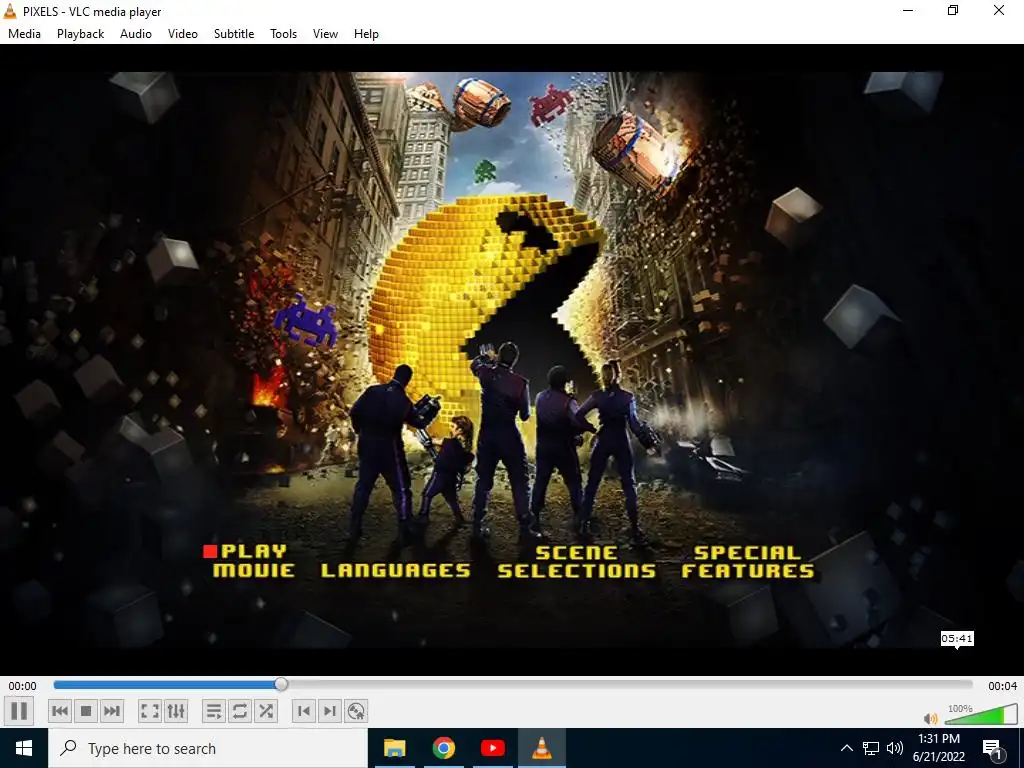Launch Chrome from the taskbar
The width and height of the screenshot is (1024, 768).
click(x=443, y=748)
